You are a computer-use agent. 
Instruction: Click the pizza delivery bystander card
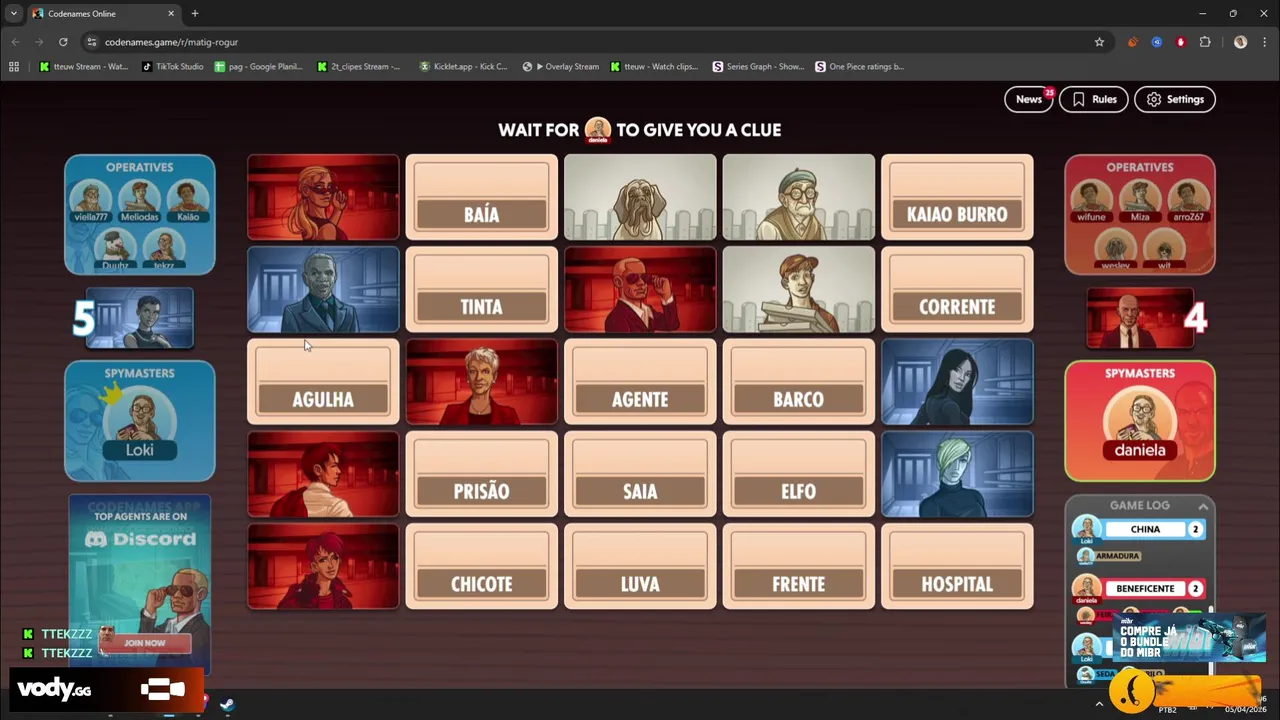click(798, 289)
